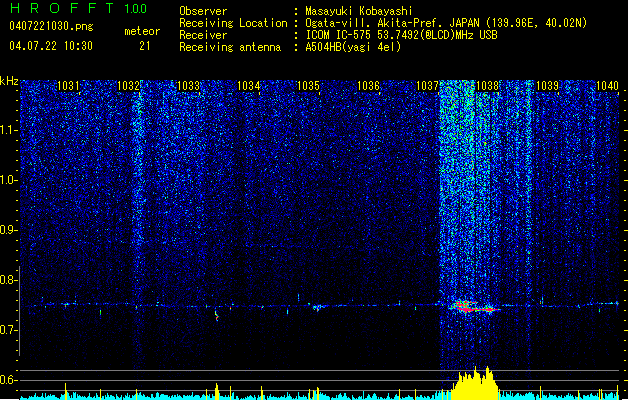Click the 1.1 frequency axis label

point(9,130)
